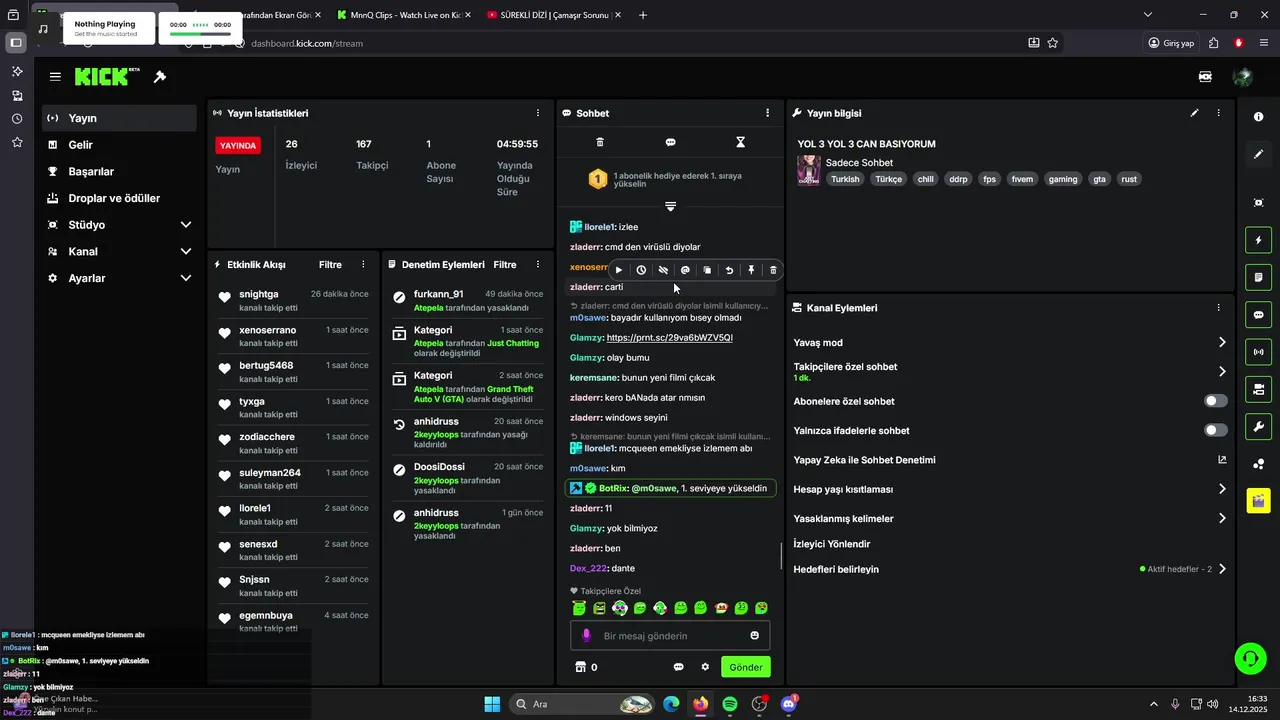
Task: Click the wrench icon in right sidebar
Action: pyautogui.click(x=1258, y=427)
